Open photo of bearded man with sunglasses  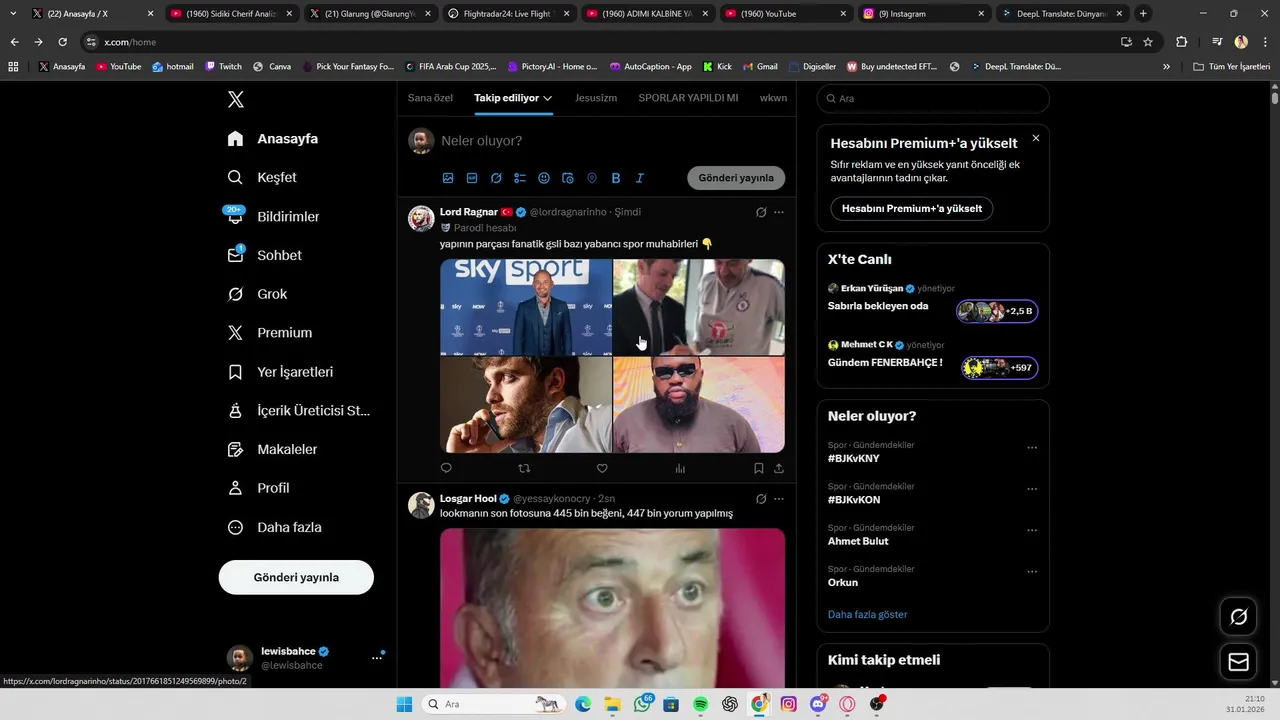699,405
